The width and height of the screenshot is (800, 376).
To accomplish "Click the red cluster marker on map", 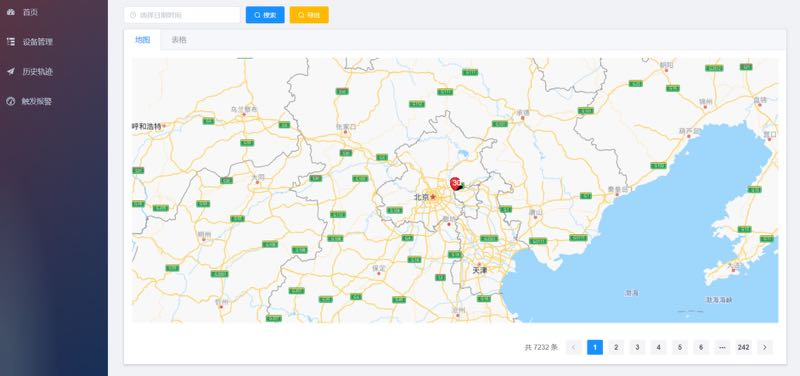I will (x=456, y=184).
